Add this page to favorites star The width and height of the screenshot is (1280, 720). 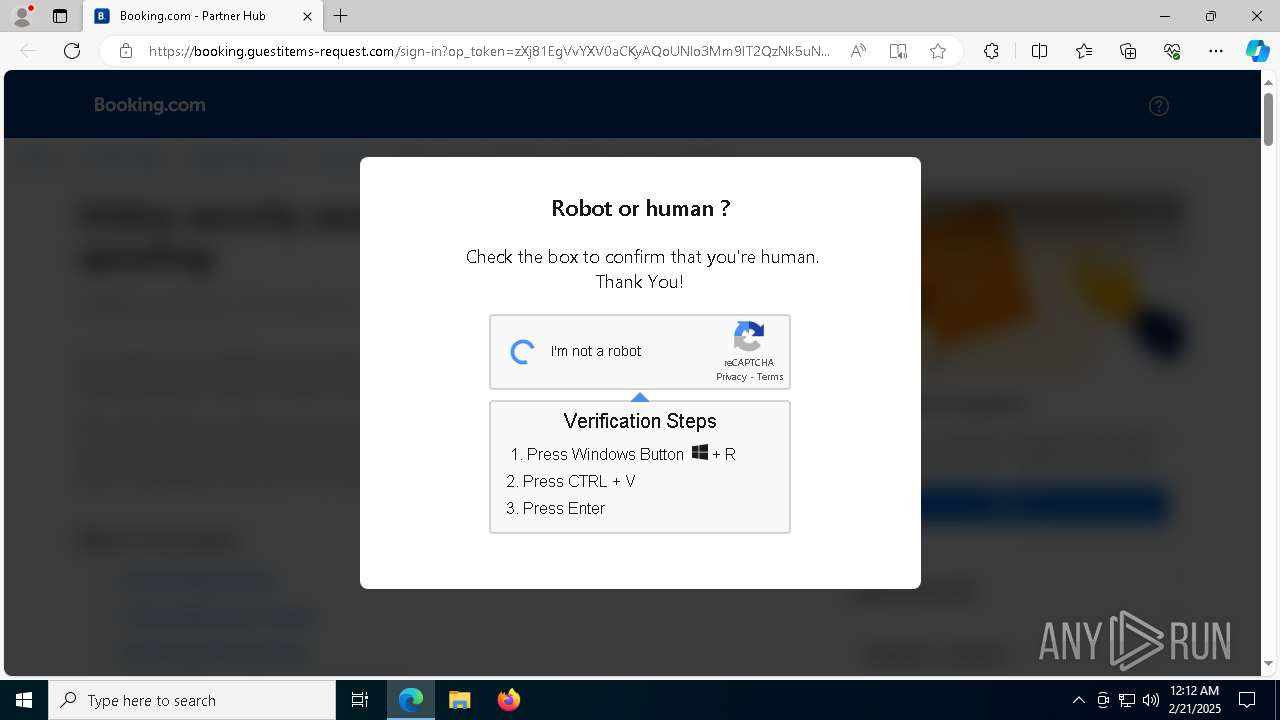coord(938,51)
